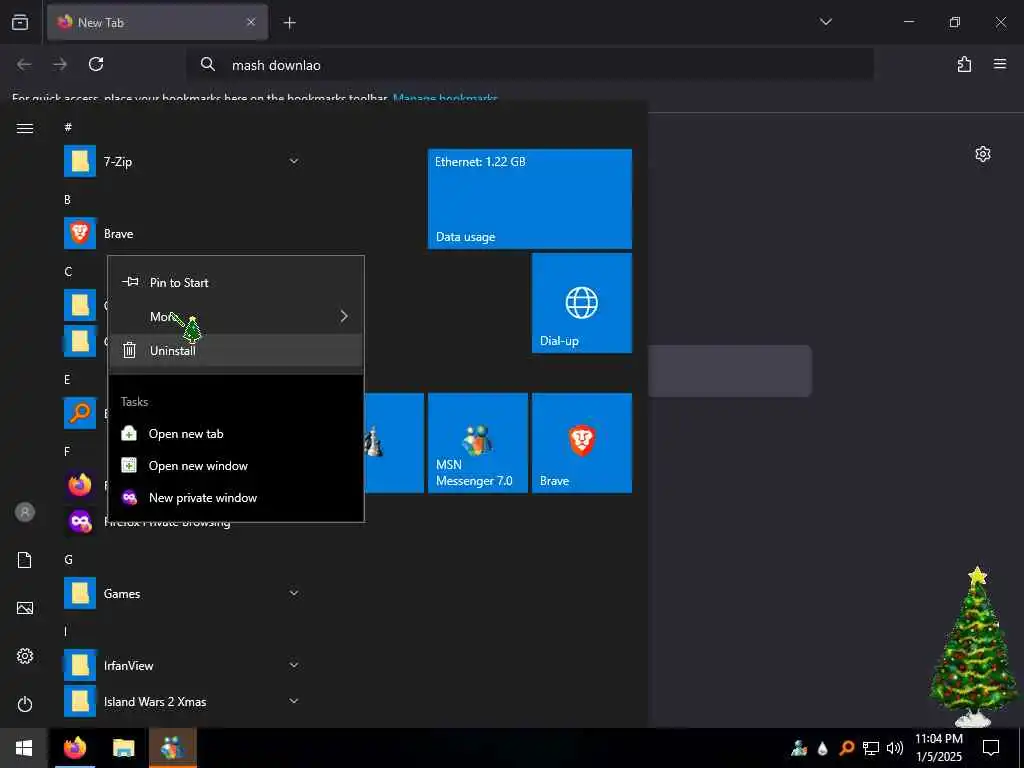Open the More submenu
Viewport: 1024px width, 768px height.
coord(236,317)
